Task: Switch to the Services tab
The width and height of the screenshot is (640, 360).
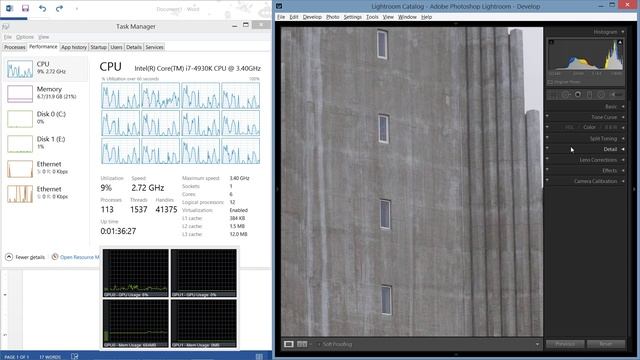Action: pos(154,47)
